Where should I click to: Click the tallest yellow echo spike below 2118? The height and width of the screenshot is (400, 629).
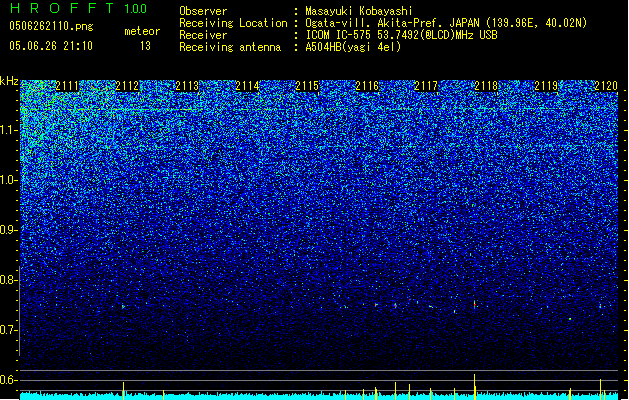click(475, 387)
